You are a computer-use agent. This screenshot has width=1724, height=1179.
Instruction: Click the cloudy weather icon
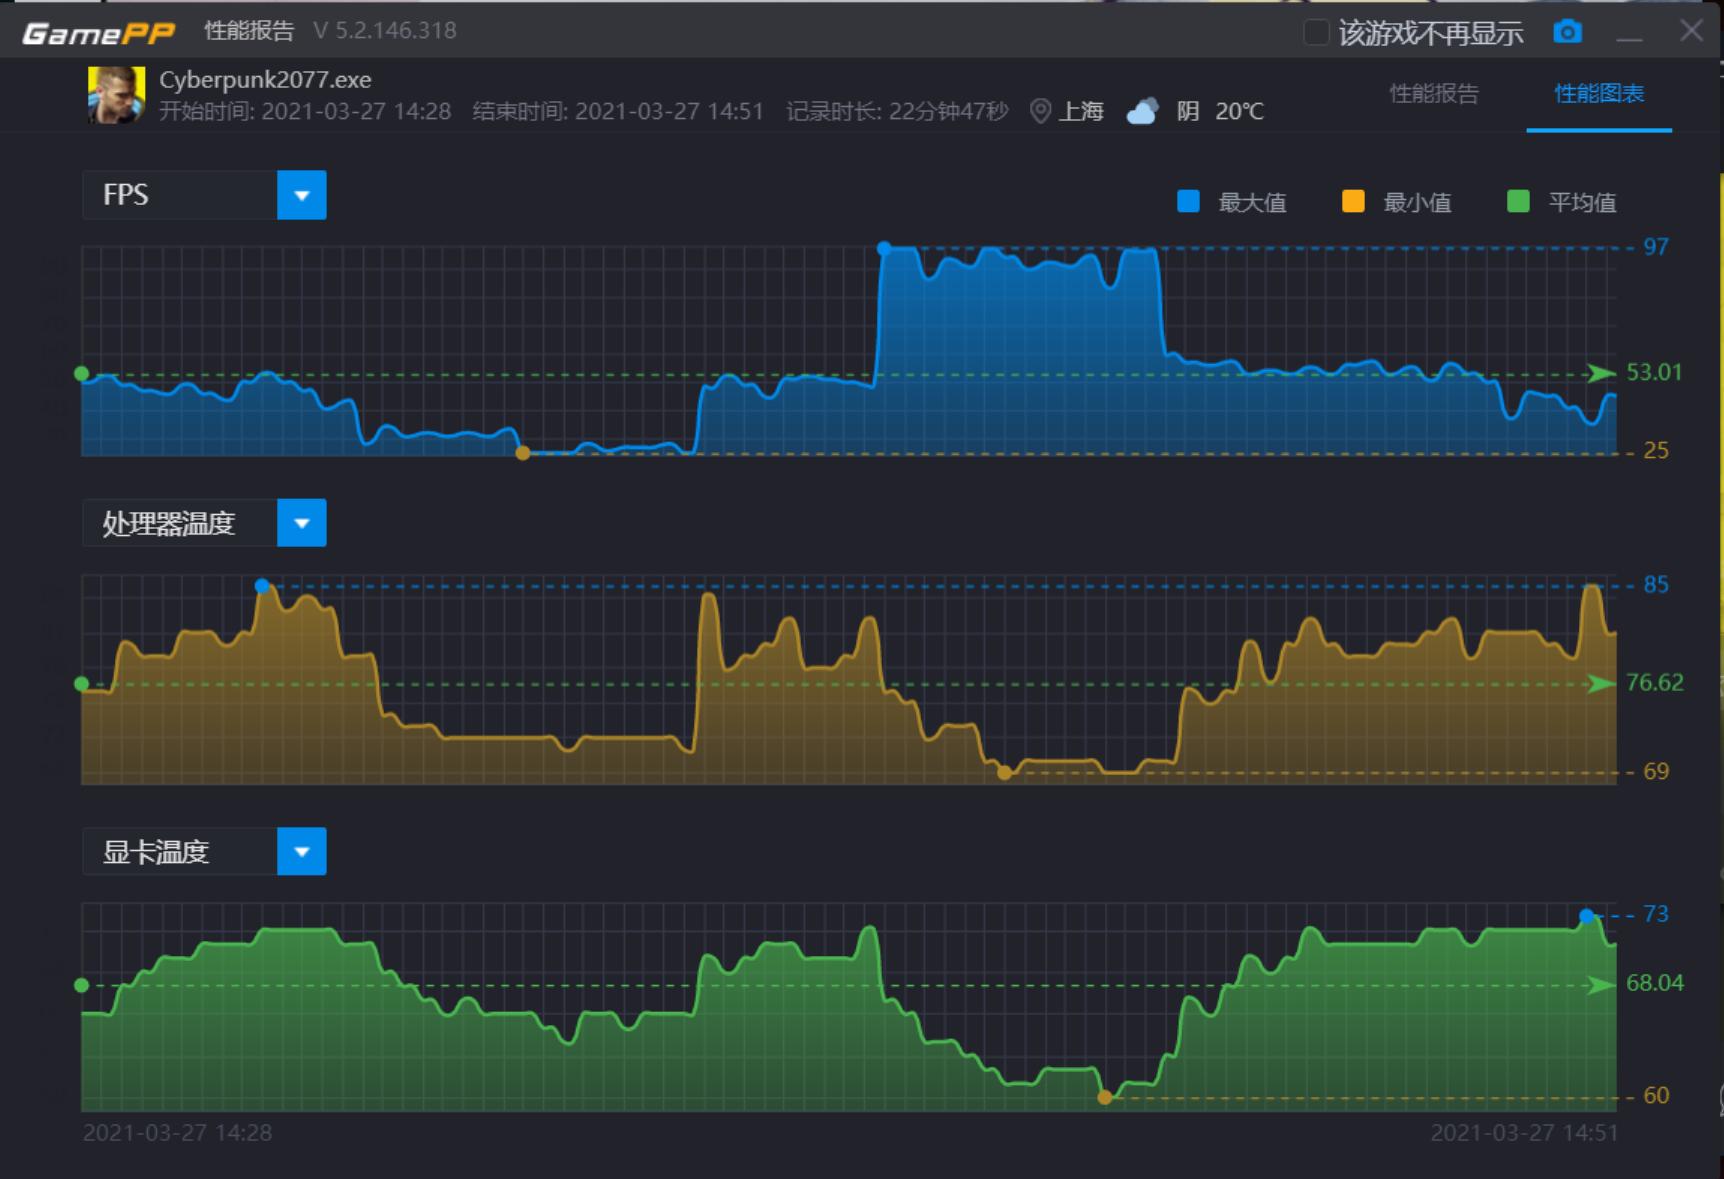tap(1142, 111)
